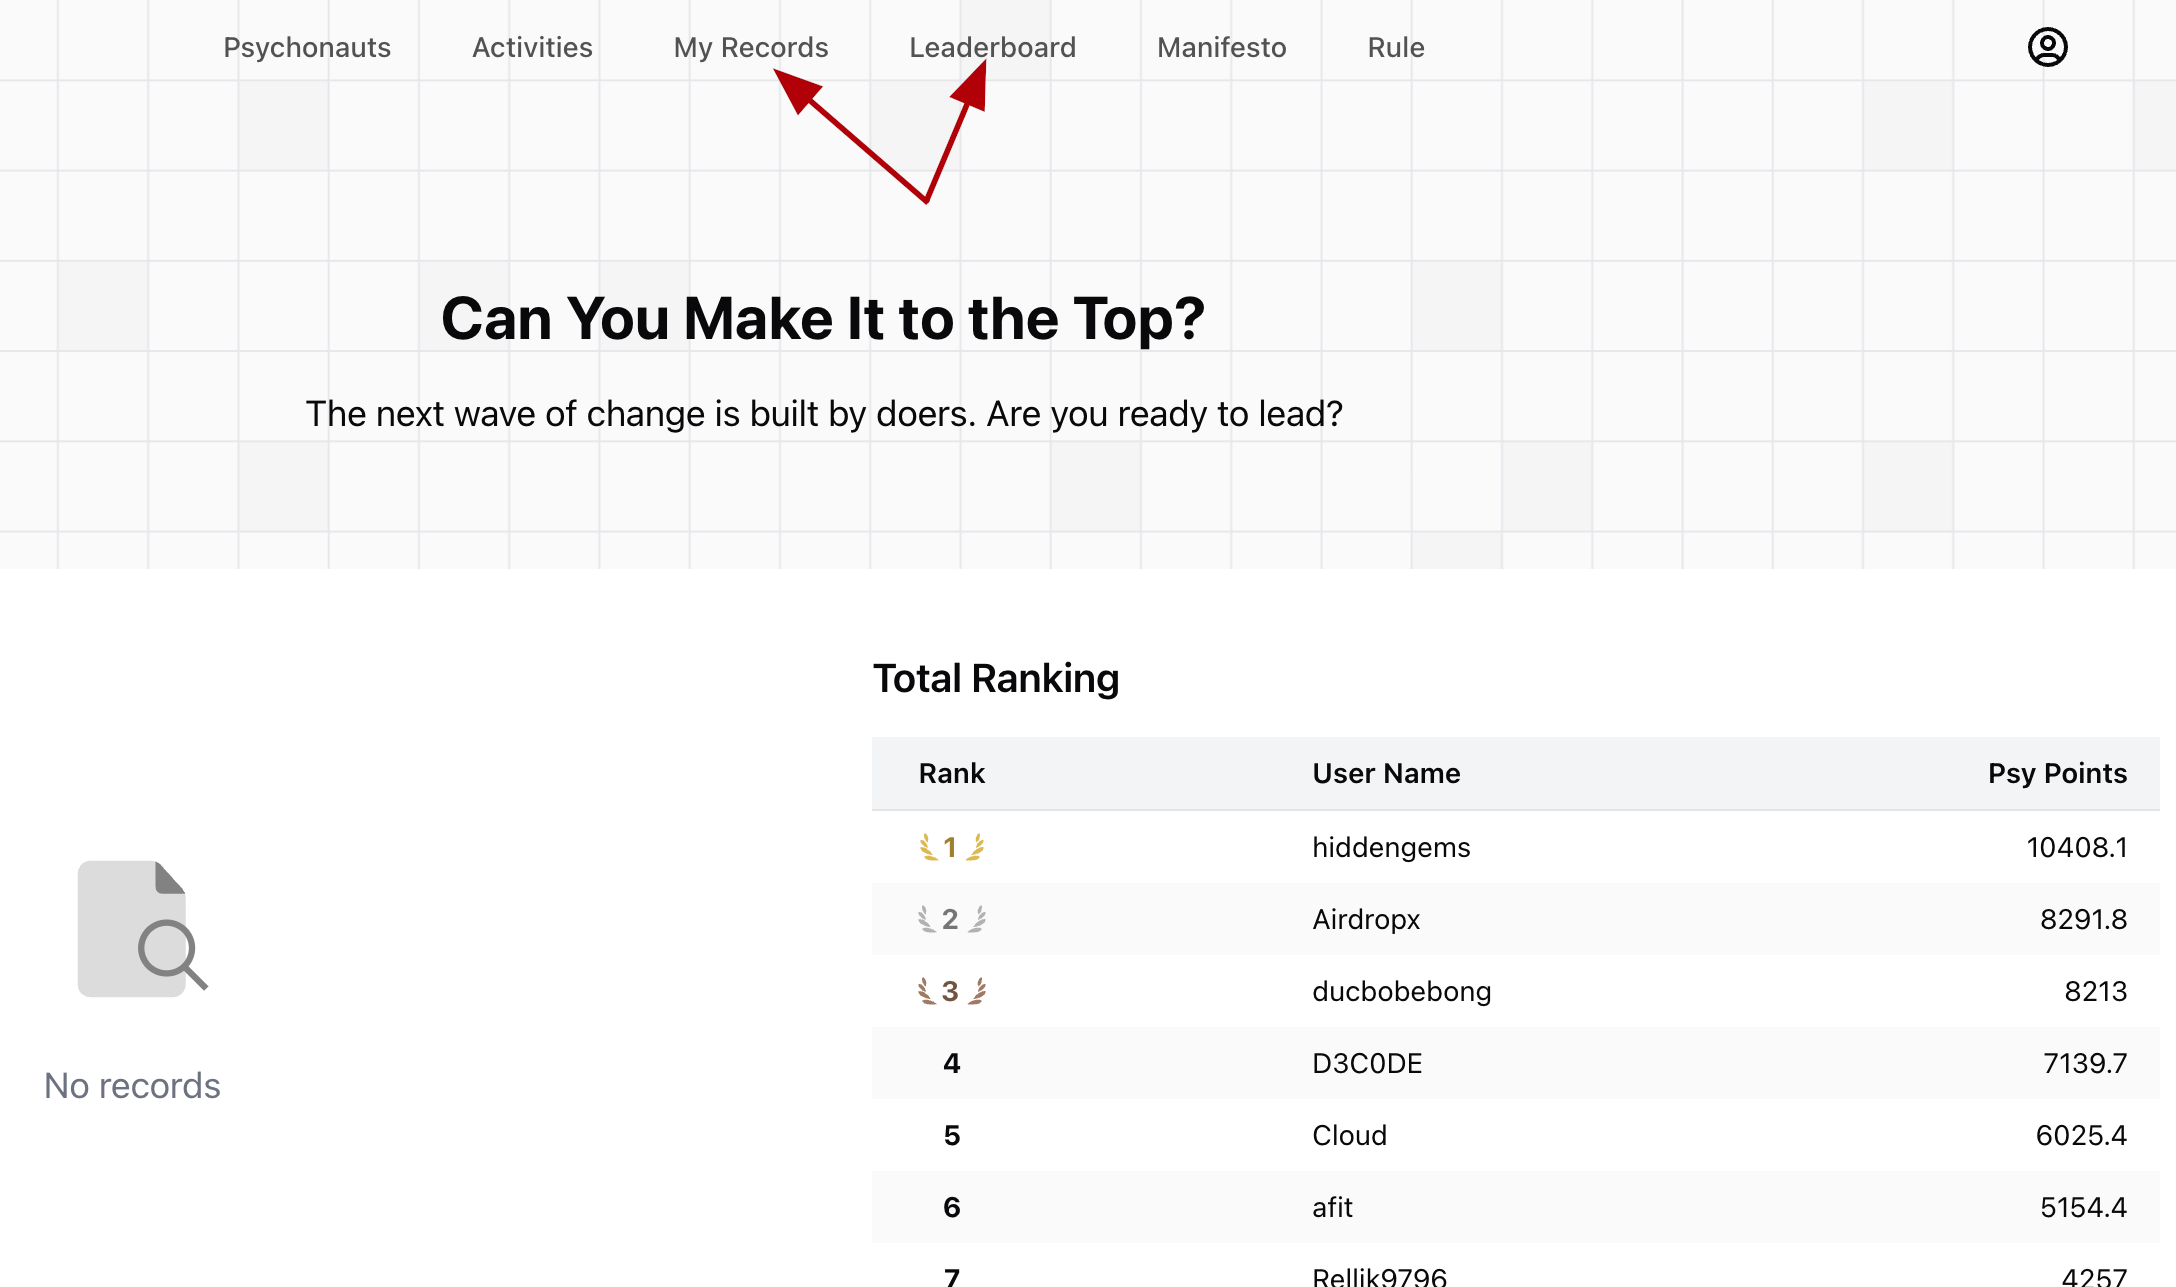The width and height of the screenshot is (2176, 1287).
Task: Click ducbobebong in the ranking table
Action: tap(1401, 991)
